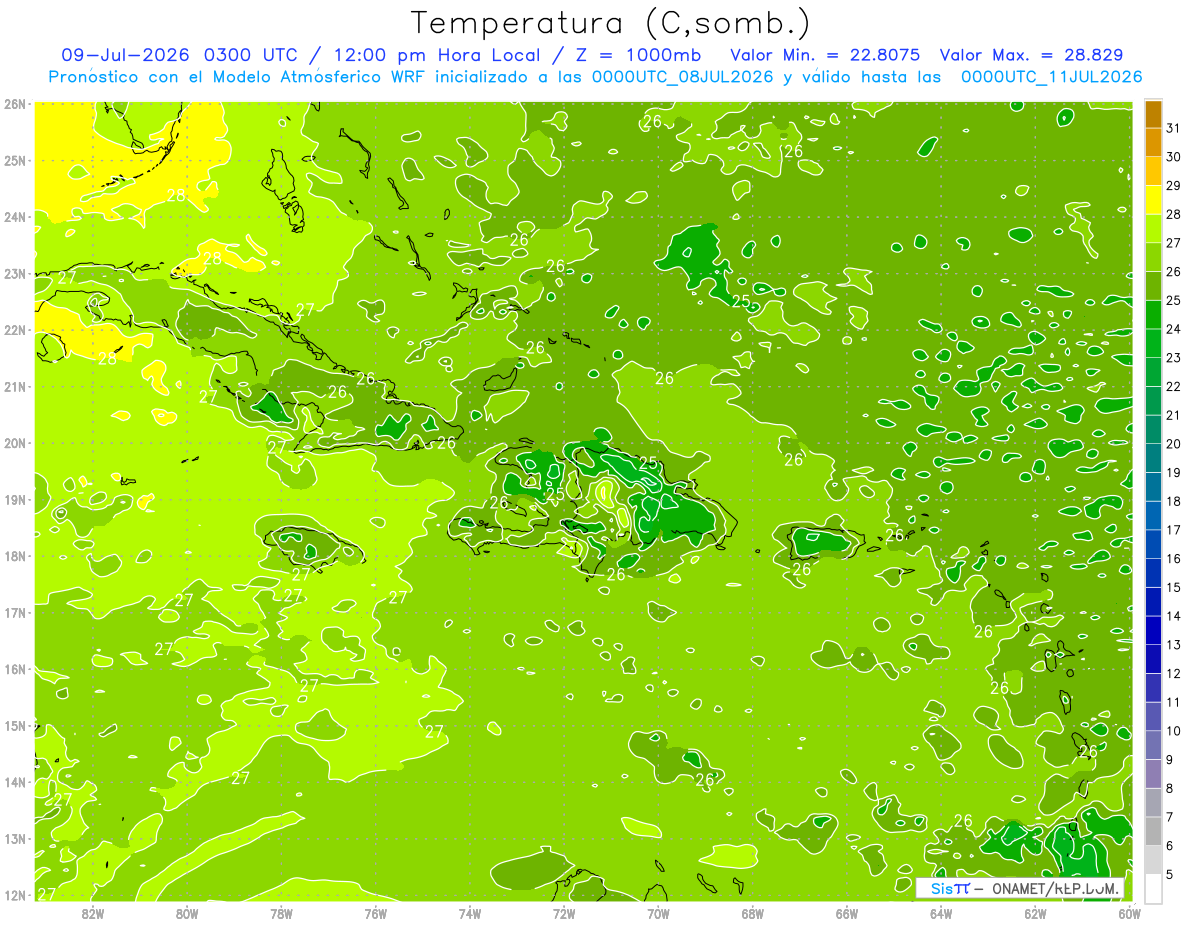Click the '5' label on the color scale

click(x=1171, y=874)
